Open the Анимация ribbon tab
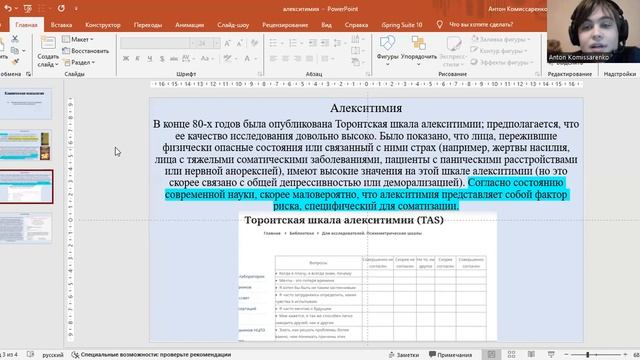Image resolution: width=640 pixels, height=360 pixels. [189, 25]
